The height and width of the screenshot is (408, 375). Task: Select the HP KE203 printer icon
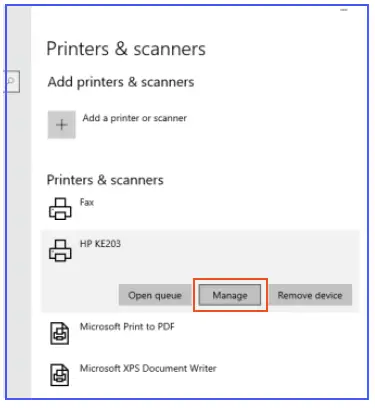coord(60,250)
